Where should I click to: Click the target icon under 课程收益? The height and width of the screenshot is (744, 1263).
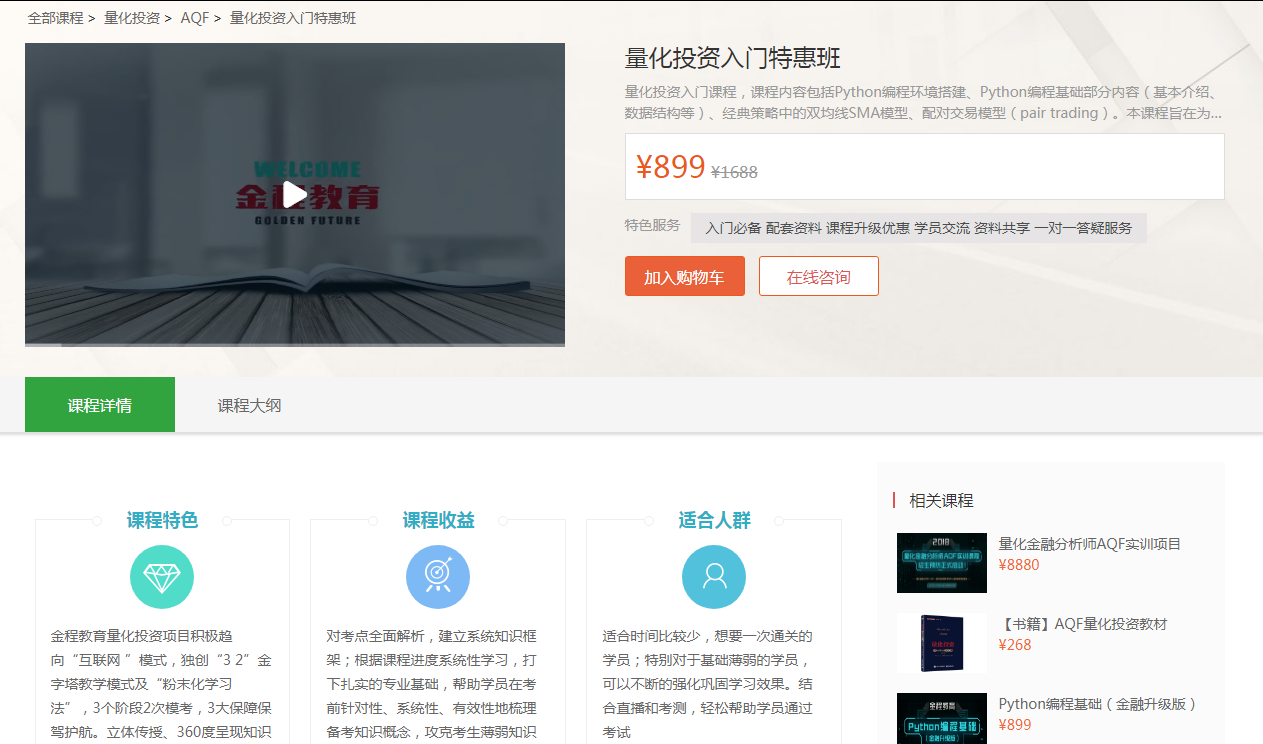(438, 577)
